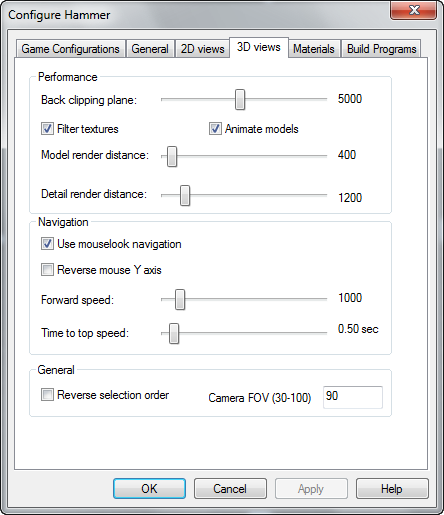
Task: Click the Camera FOV input field
Action: coord(353,397)
